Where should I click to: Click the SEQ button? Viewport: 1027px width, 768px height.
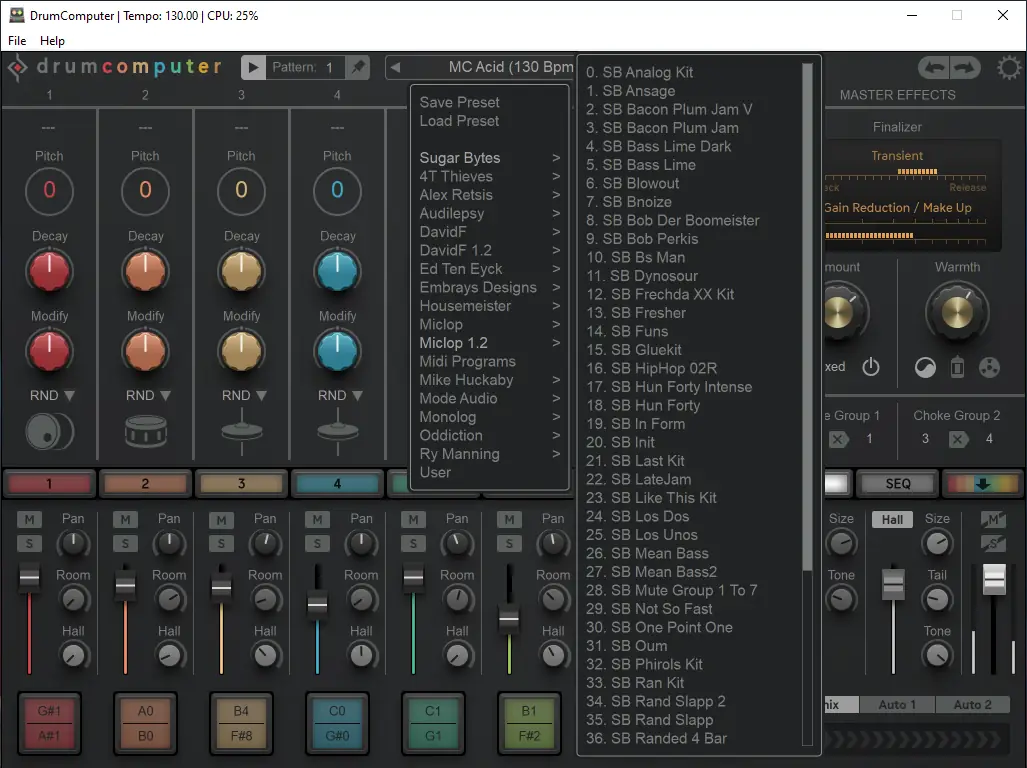point(898,484)
